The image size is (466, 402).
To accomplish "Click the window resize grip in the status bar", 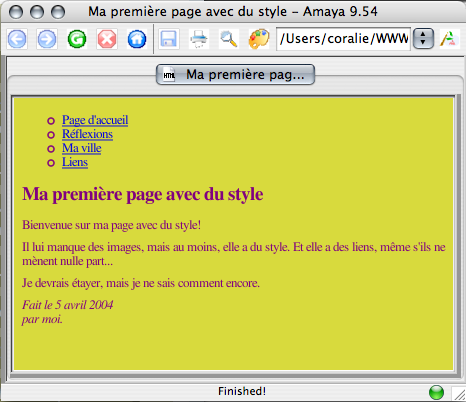I will click(x=458, y=394).
